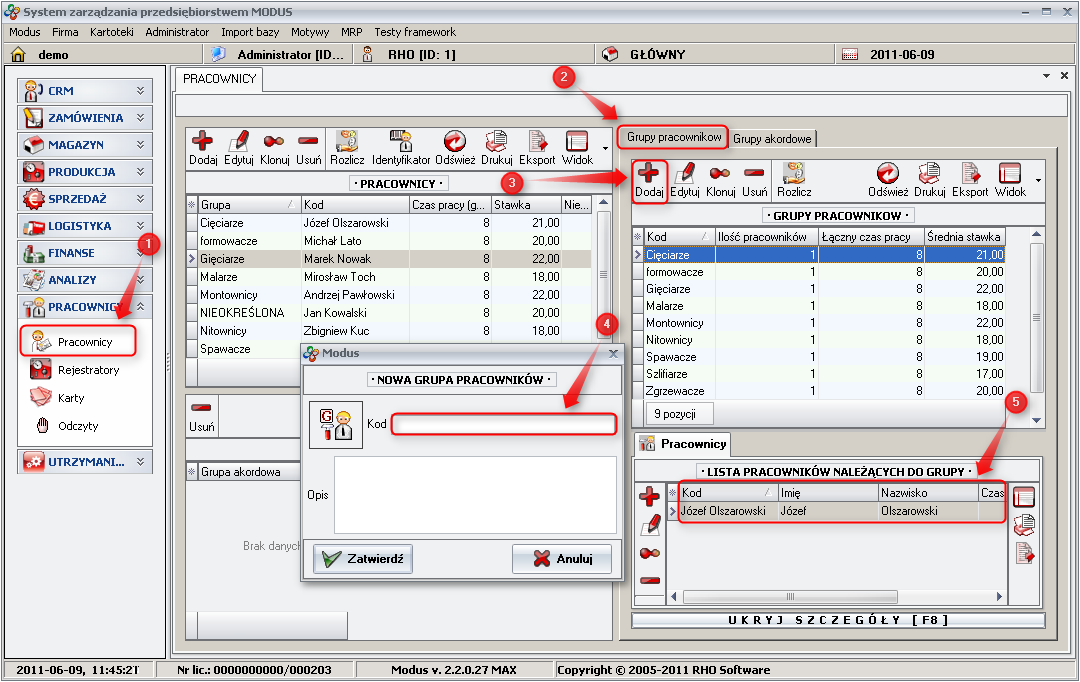Click Eksport in the left employees toolbar
This screenshot has width=1080, height=682.
tap(537, 148)
